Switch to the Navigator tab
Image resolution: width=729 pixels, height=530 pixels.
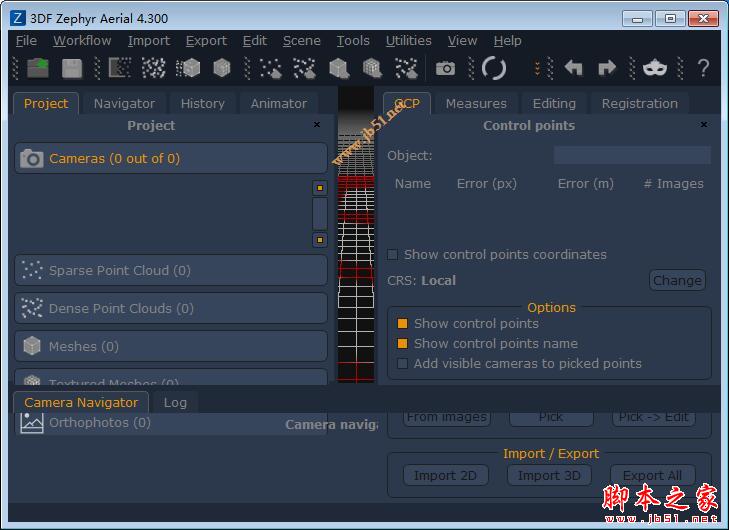point(124,103)
